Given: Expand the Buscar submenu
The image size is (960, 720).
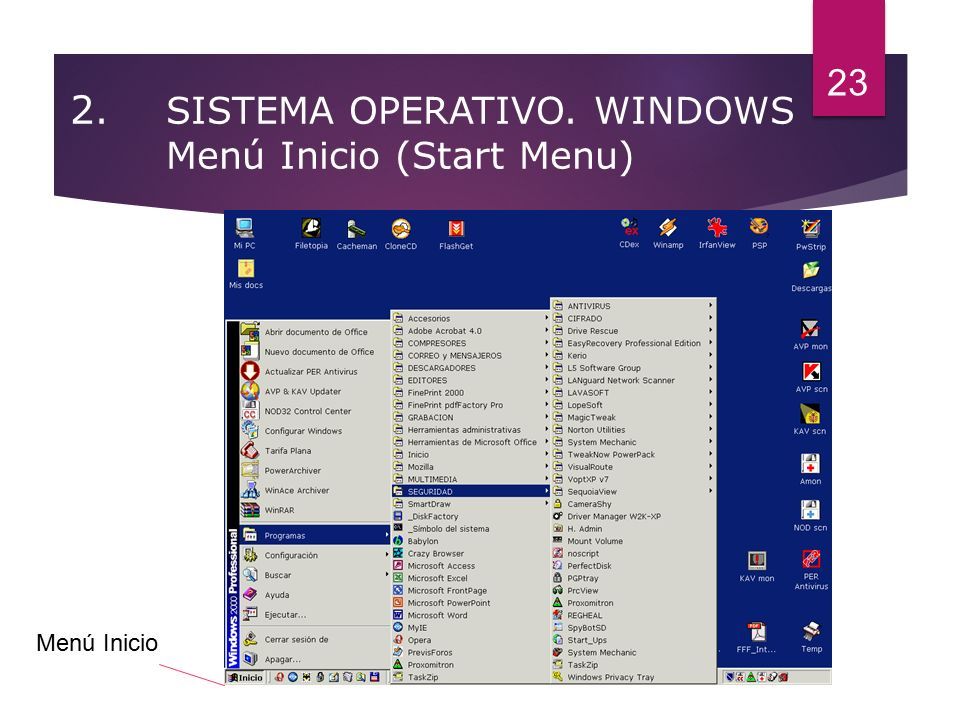Looking at the screenshot, I should (x=315, y=575).
